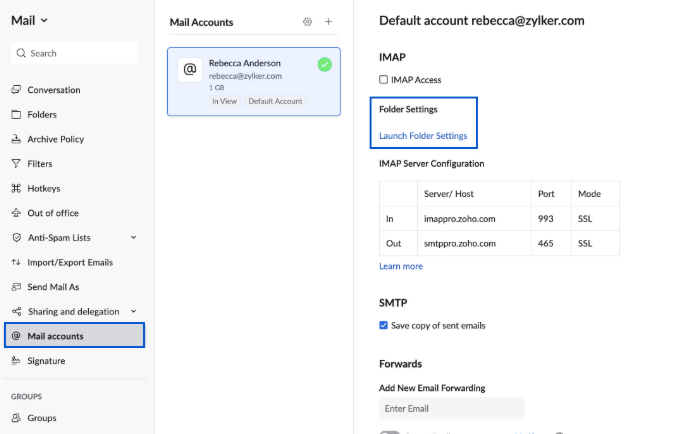Viewport: 688px width, 434px height.
Task: Click the Conversation chat bubble icon
Action: pos(16,90)
